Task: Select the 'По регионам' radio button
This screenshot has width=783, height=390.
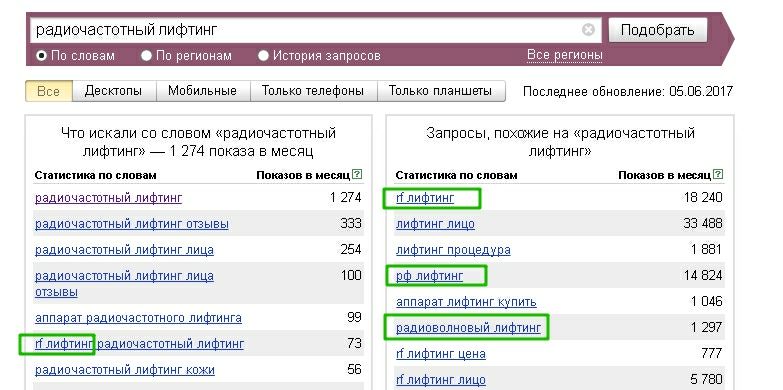Action: [146, 55]
